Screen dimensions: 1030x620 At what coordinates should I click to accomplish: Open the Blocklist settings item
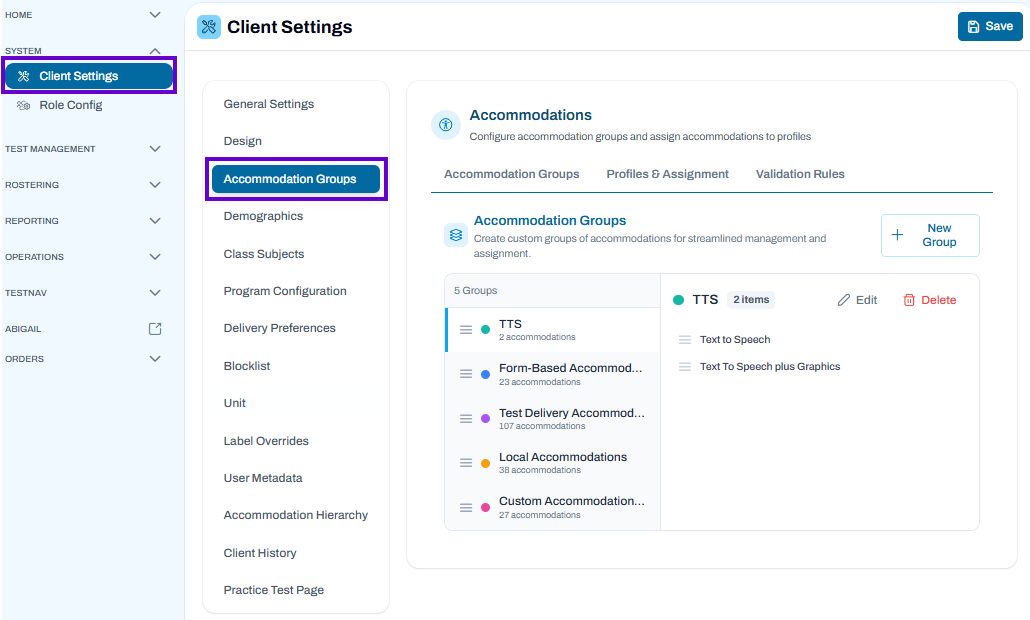pyautogui.click(x=247, y=366)
